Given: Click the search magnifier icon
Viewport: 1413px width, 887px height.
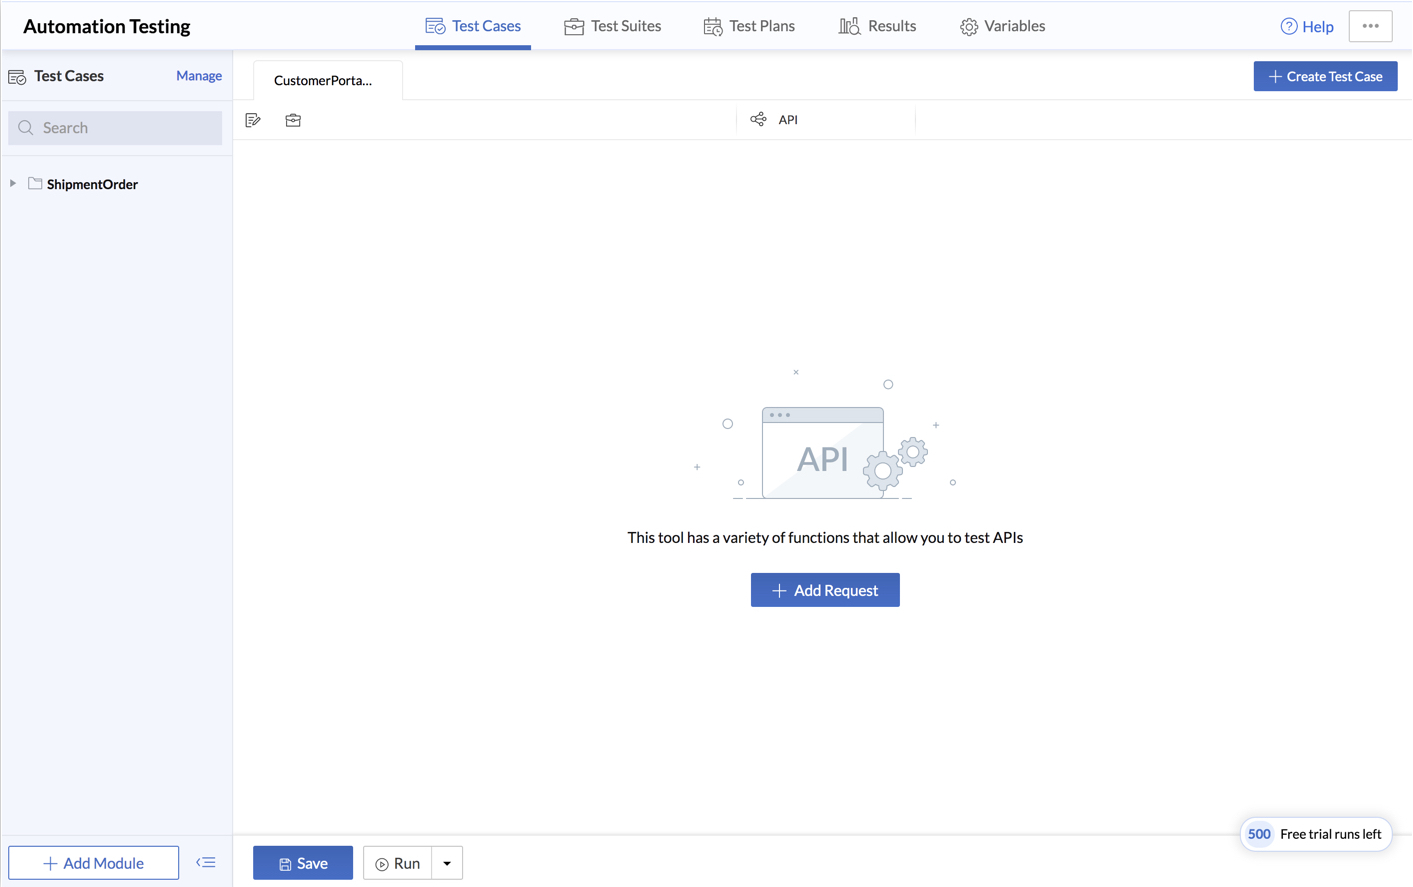Looking at the screenshot, I should click(26, 128).
